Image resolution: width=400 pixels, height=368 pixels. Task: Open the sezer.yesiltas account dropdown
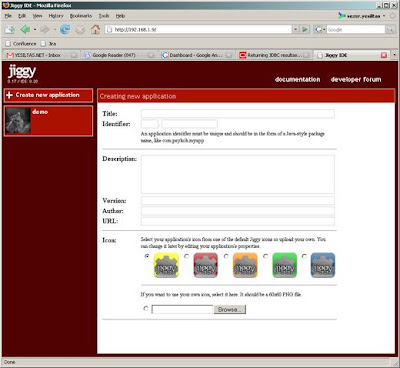tap(384, 16)
